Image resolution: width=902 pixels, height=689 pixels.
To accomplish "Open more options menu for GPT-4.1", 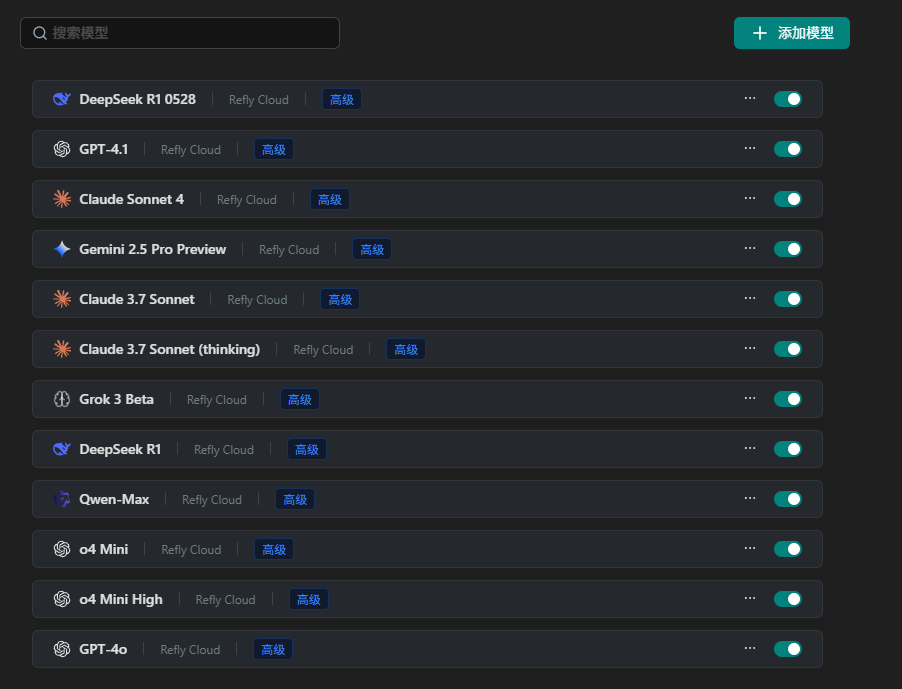I will point(750,148).
